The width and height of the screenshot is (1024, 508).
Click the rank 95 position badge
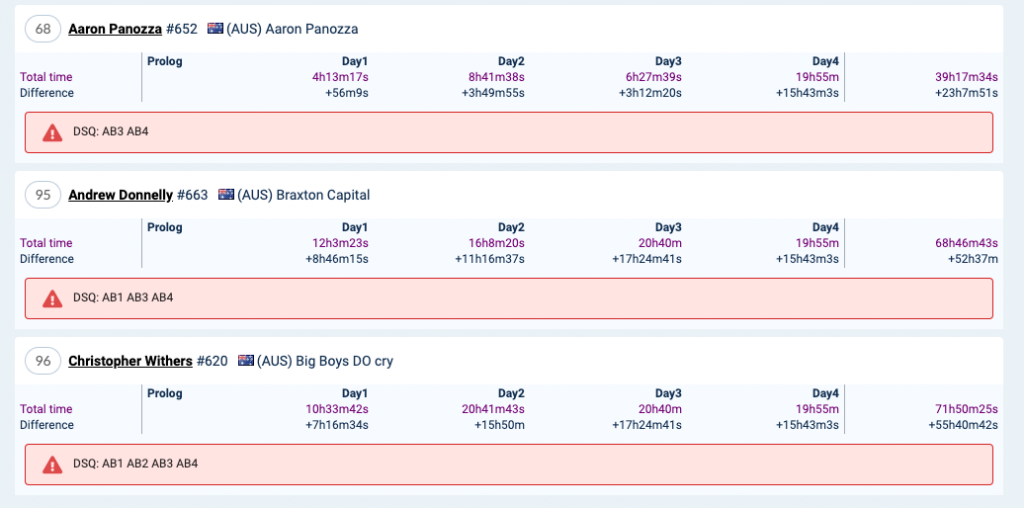coord(43,195)
